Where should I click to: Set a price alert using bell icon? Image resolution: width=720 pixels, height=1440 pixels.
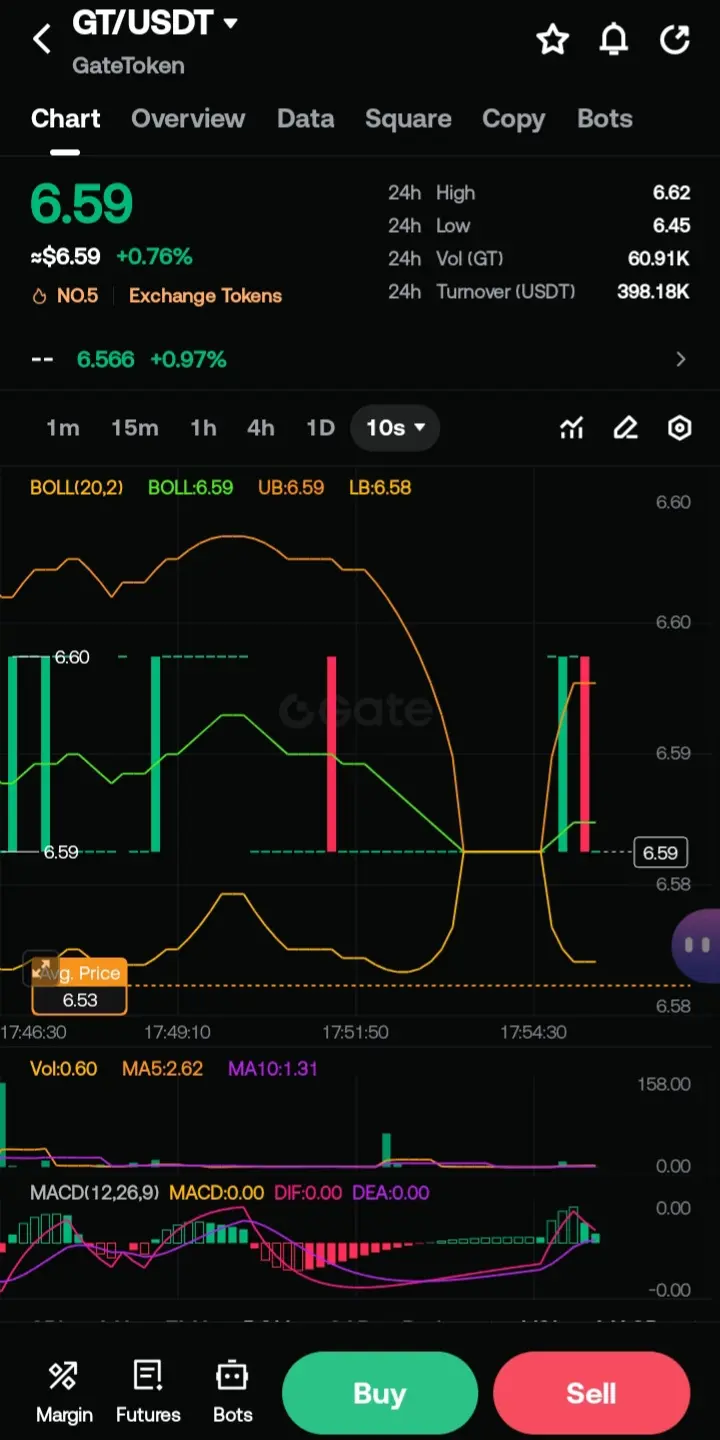(x=614, y=40)
